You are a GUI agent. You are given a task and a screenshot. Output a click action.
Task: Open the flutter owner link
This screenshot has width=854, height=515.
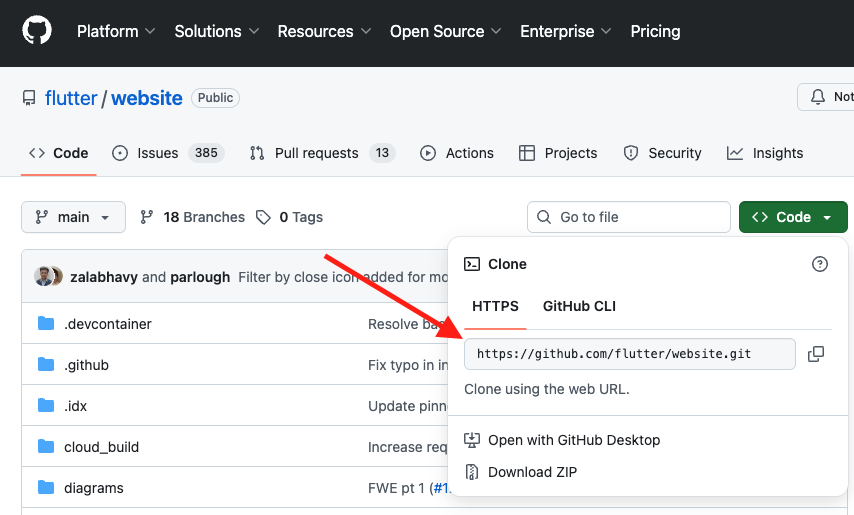71,98
